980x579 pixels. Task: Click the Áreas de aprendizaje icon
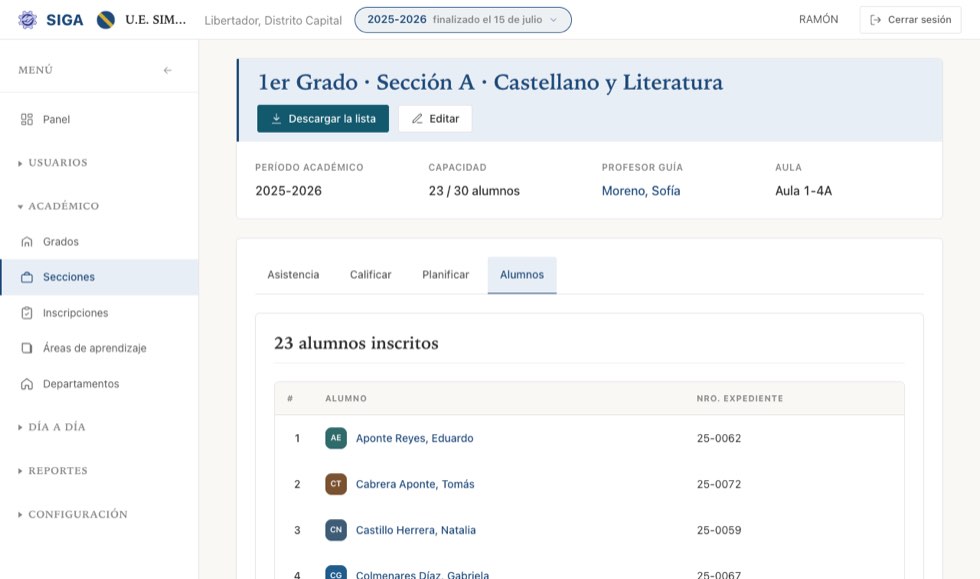pos(27,348)
